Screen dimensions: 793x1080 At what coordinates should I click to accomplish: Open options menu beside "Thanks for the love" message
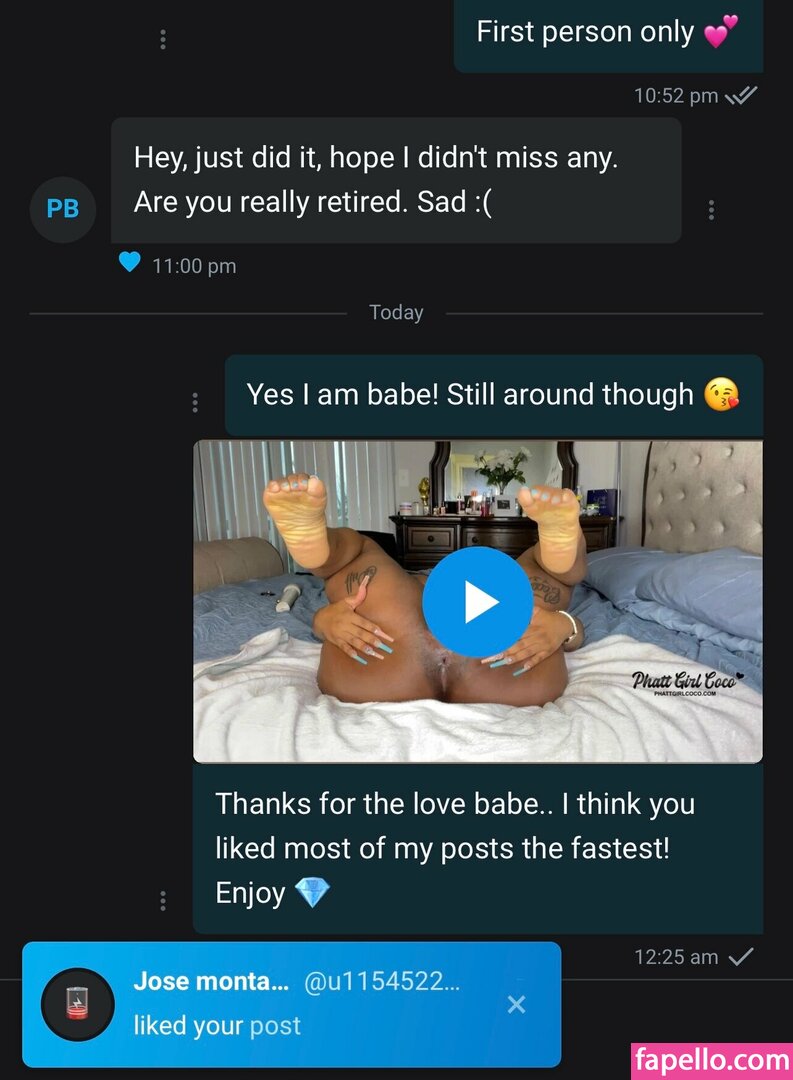[x=163, y=900]
